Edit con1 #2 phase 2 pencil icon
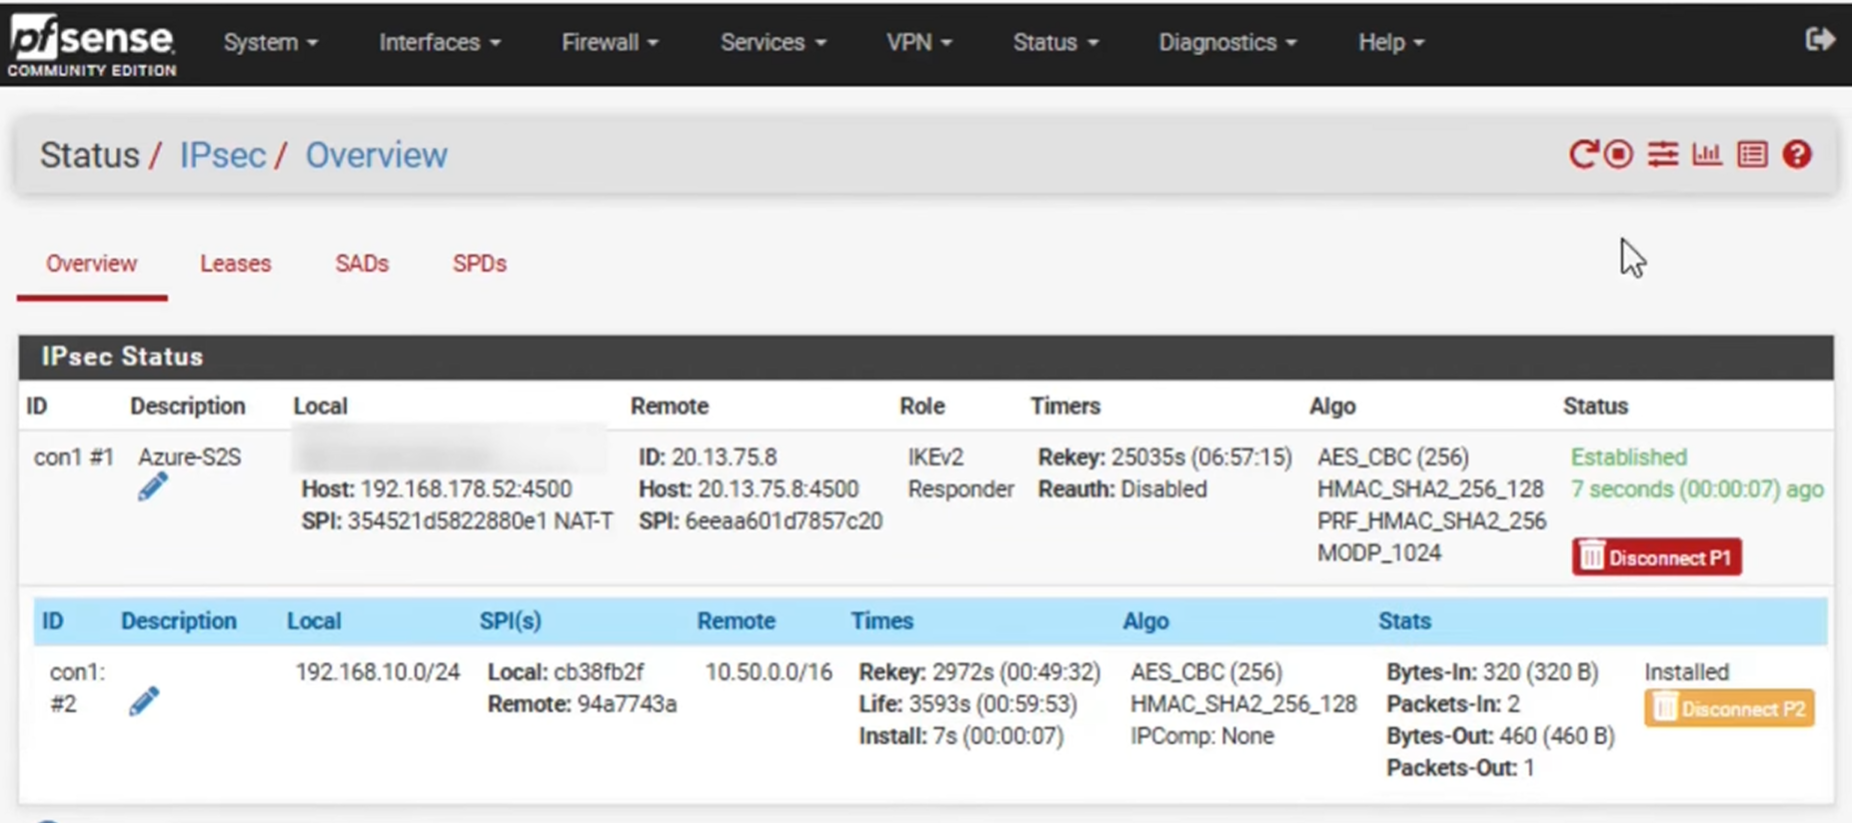 click(144, 702)
